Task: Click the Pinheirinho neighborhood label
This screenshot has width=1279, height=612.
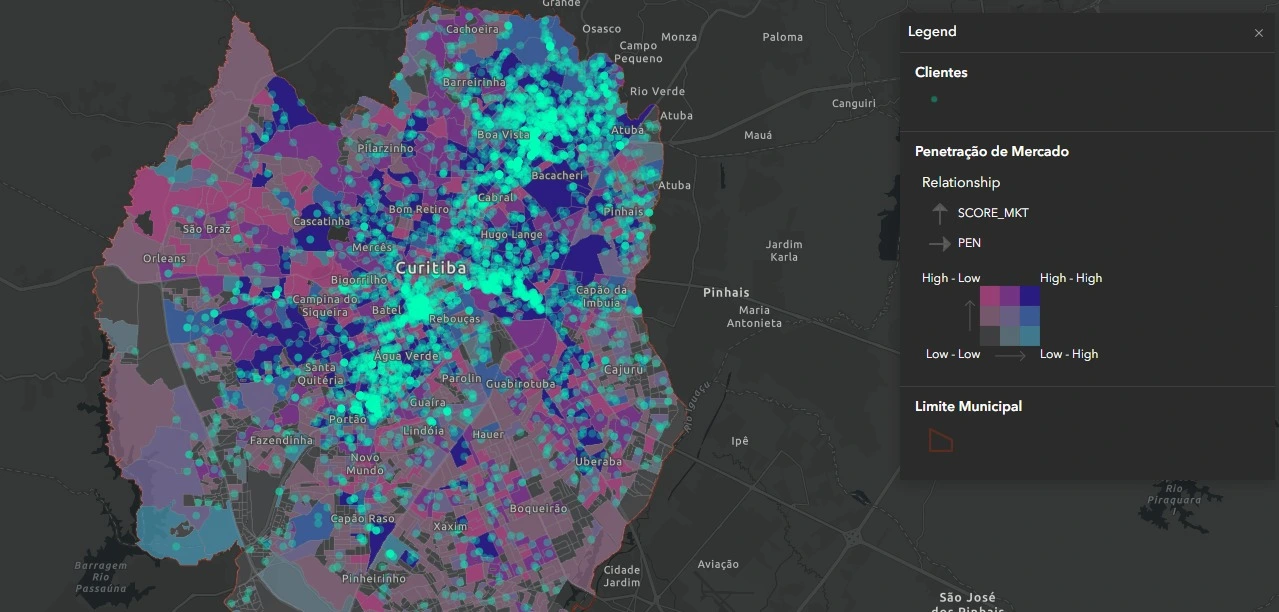Action: point(374,578)
